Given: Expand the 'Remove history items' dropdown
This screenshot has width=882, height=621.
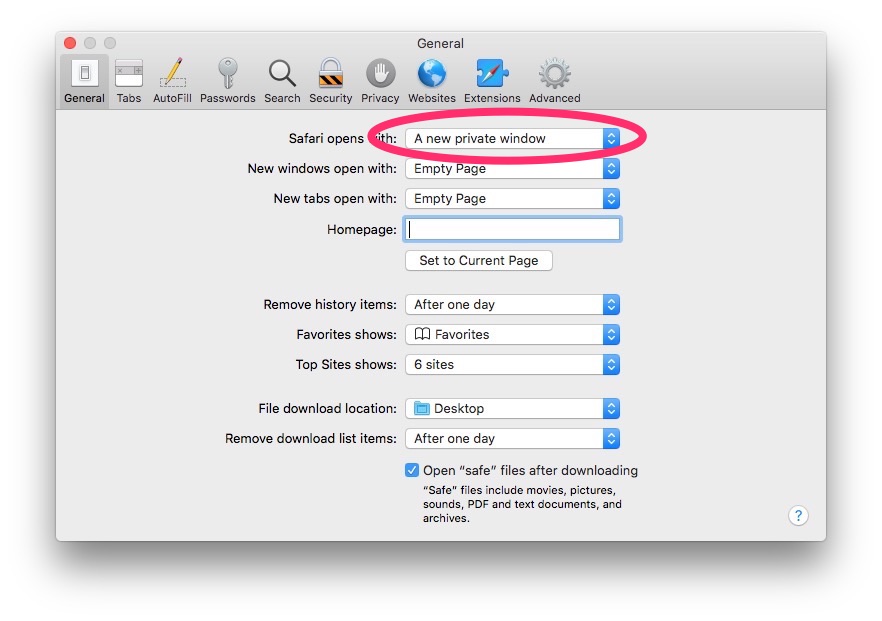Looking at the screenshot, I should tap(512, 304).
